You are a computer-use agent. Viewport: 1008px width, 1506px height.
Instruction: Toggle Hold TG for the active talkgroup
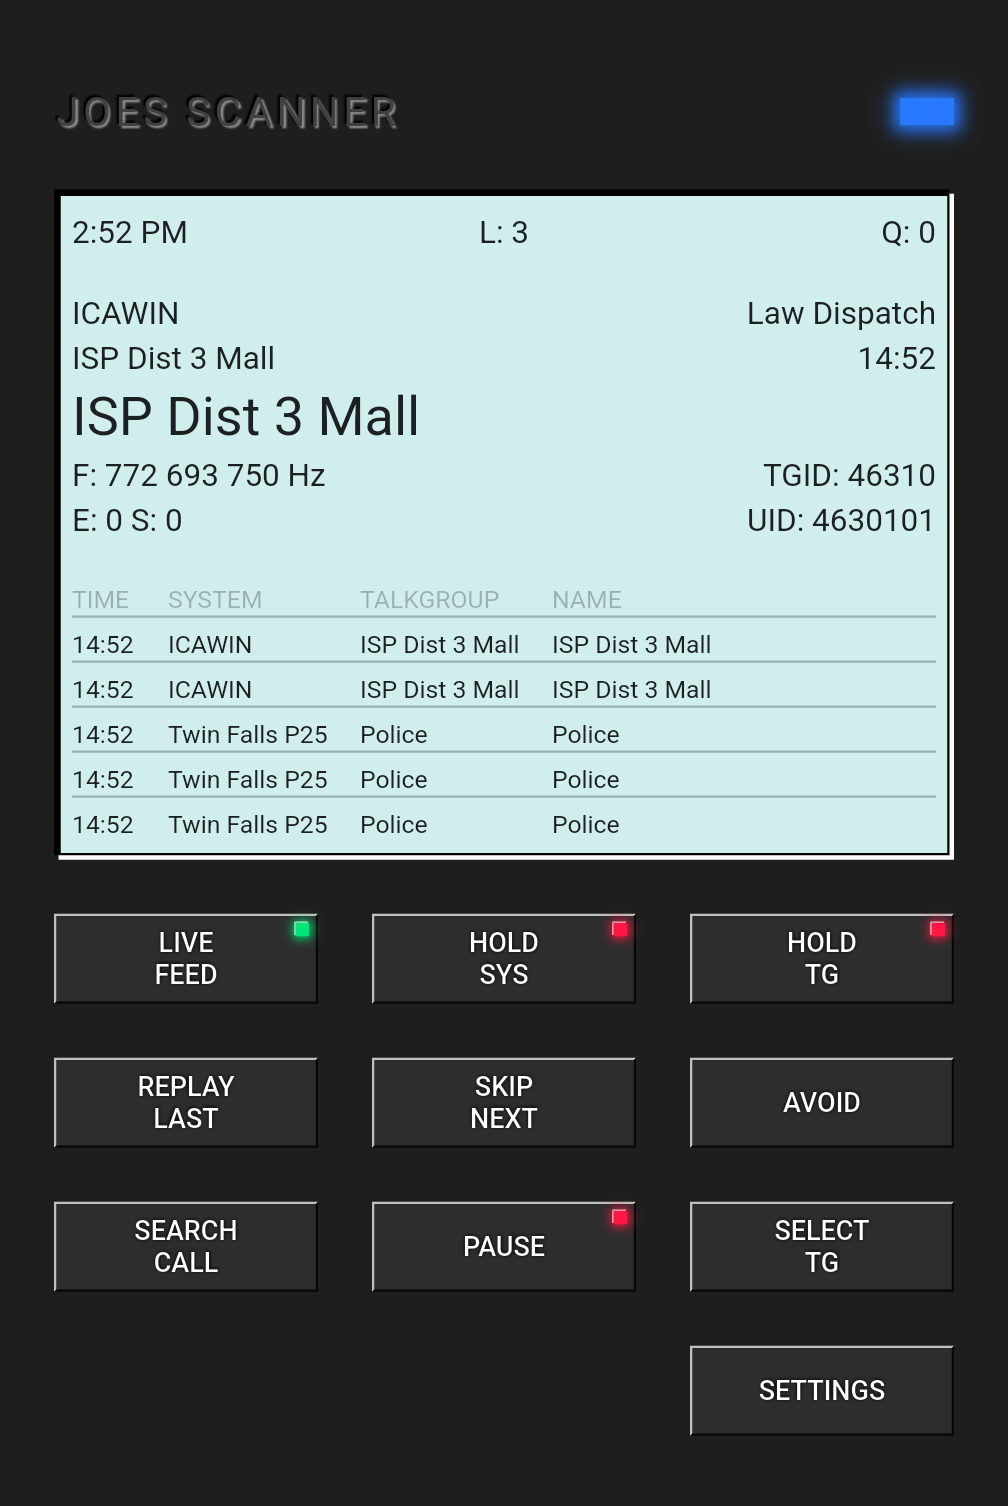tap(820, 958)
